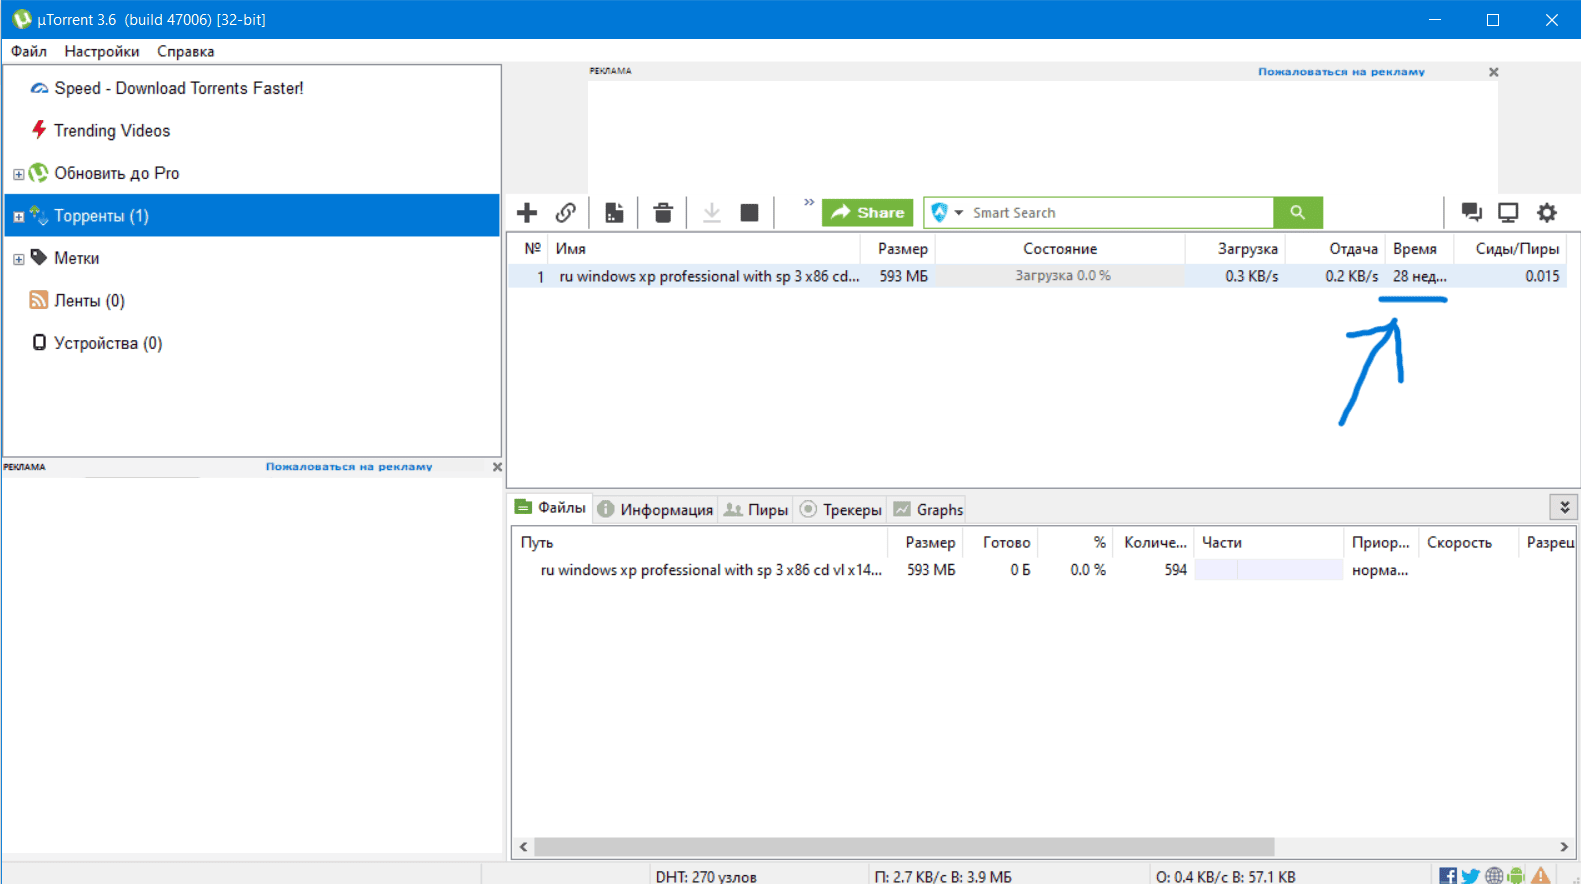Click the scroll right arrow in files pane
The height and width of the screenshot is (884, 1581).
tap(1564, 847)
